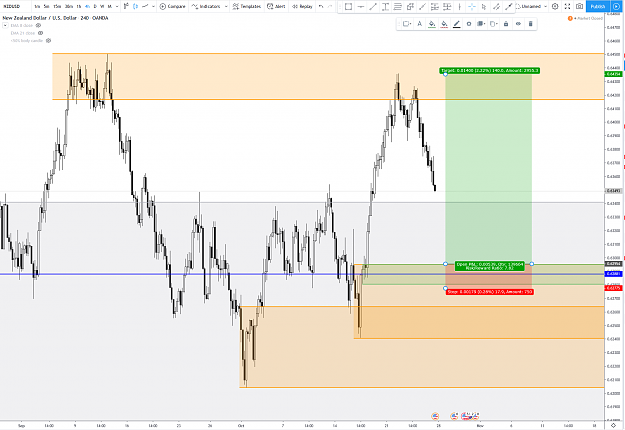Image resolution: width=625 pixels, height=430 pixels.
Task: Open text settings (A) for the position
Action: point(419,24)
